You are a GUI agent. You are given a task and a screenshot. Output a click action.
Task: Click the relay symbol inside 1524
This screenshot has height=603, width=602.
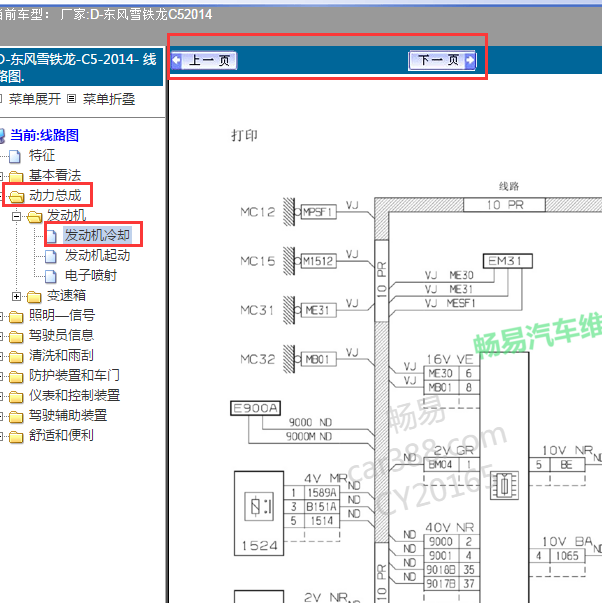(259, 506)
